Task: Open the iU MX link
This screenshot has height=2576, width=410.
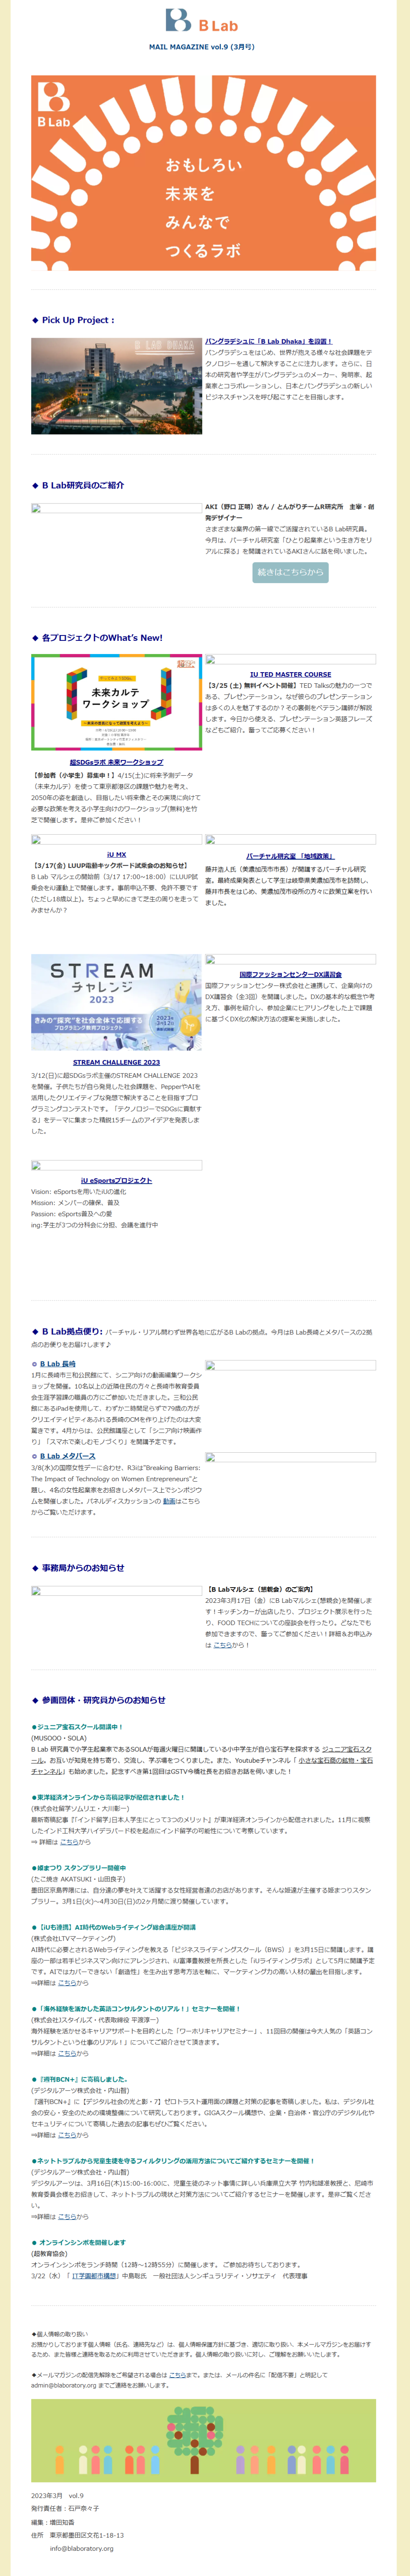Action: tap(116, 855)
